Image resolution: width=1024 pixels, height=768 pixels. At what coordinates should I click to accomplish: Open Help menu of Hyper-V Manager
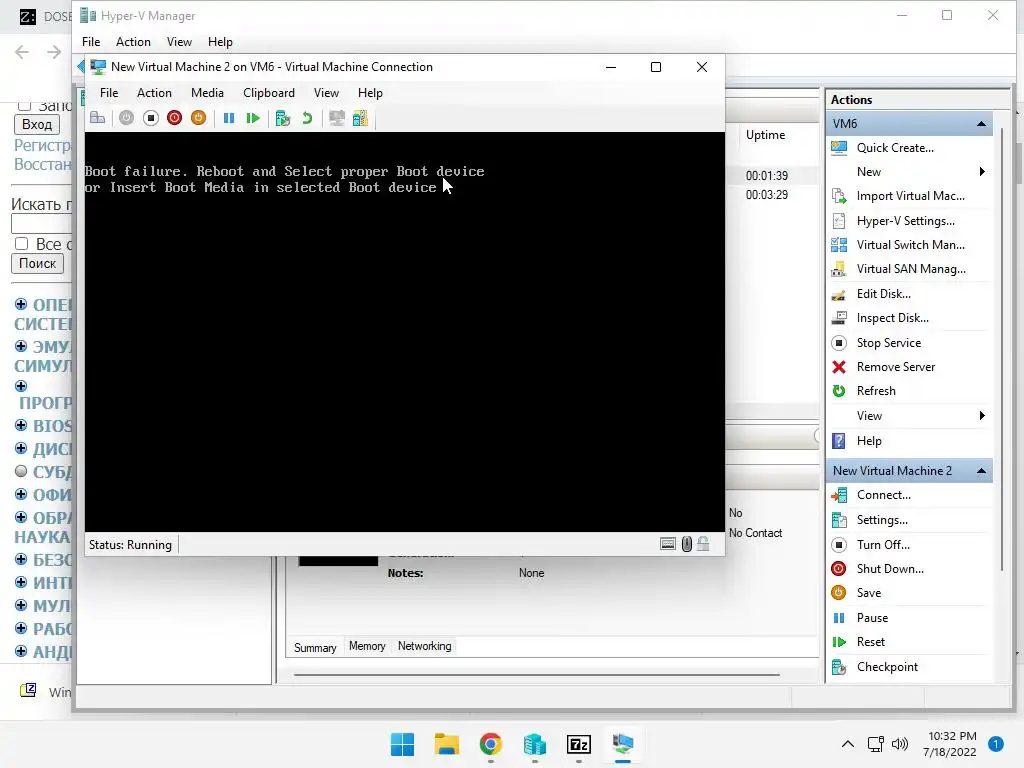[x=220, y=42]
